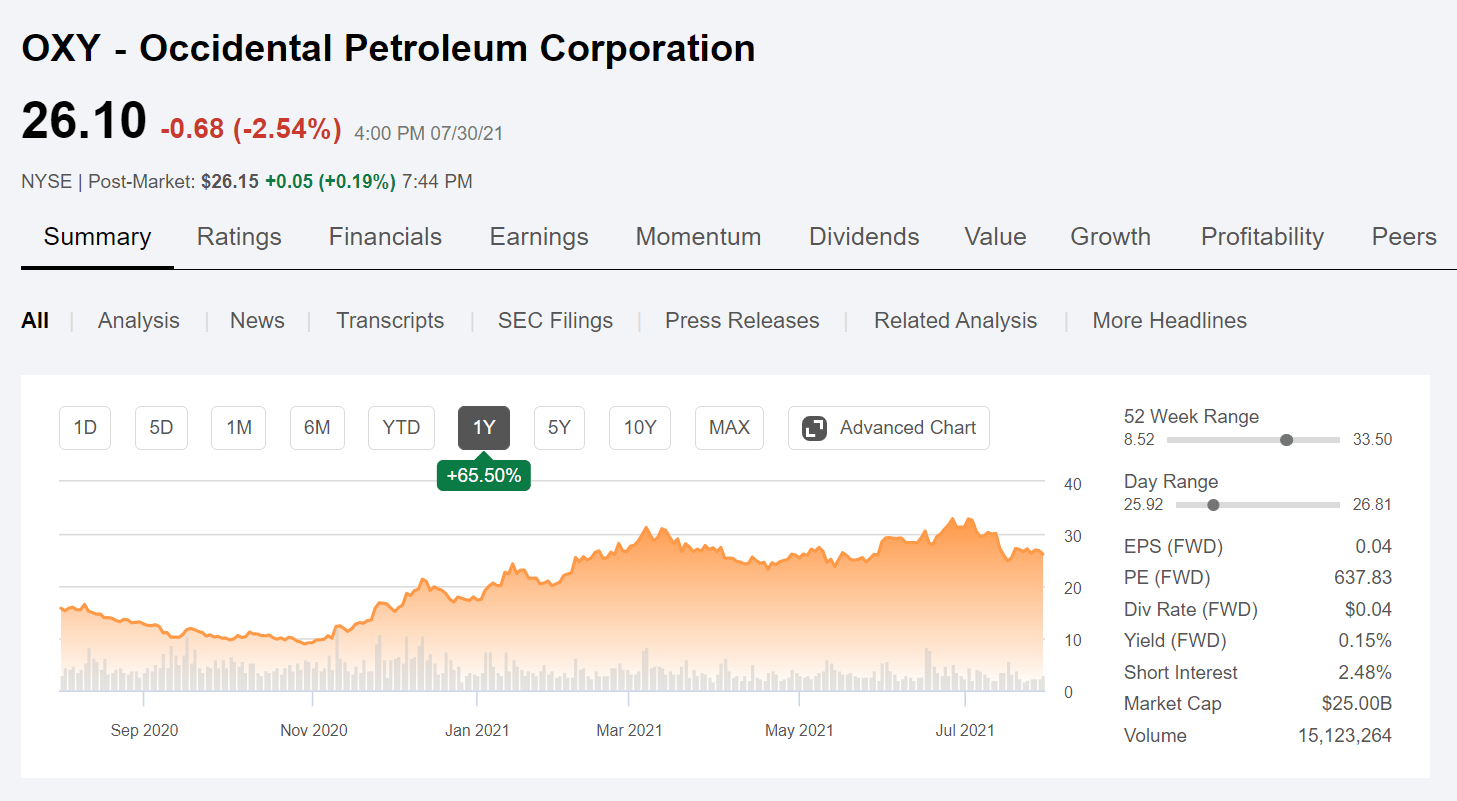Select the MAX chart range
Image resolution: width=1457 pixels, height=801 pixels.
729,428
